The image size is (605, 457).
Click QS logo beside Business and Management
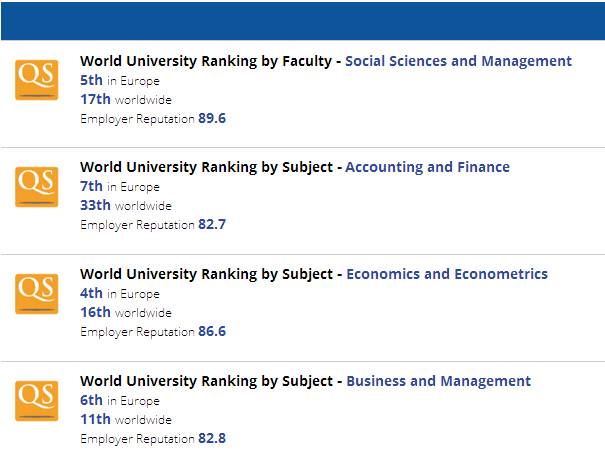[37, 401]
